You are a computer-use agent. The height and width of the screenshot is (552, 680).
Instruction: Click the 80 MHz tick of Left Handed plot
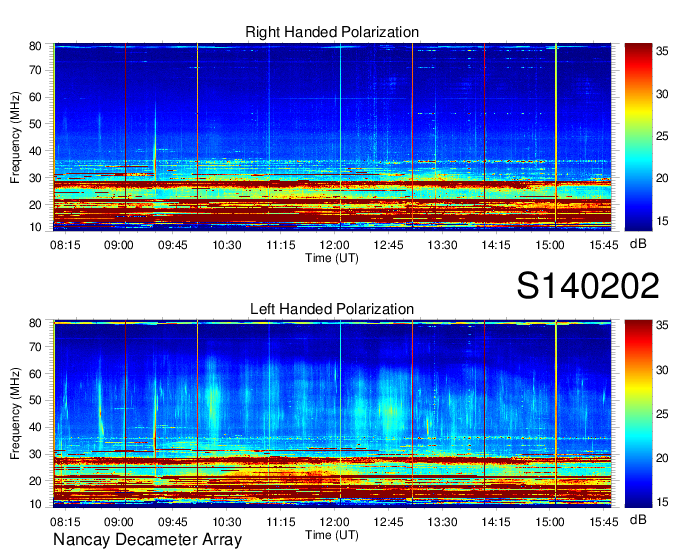[x=35, y=323]
